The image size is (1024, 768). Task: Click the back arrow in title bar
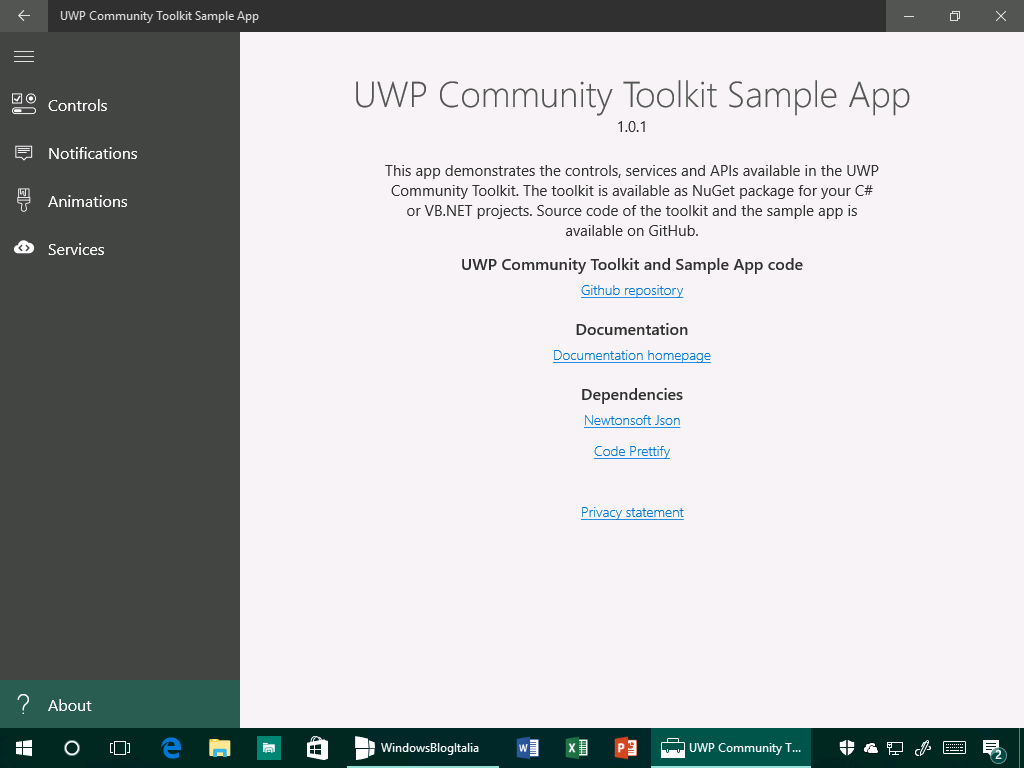24,16
